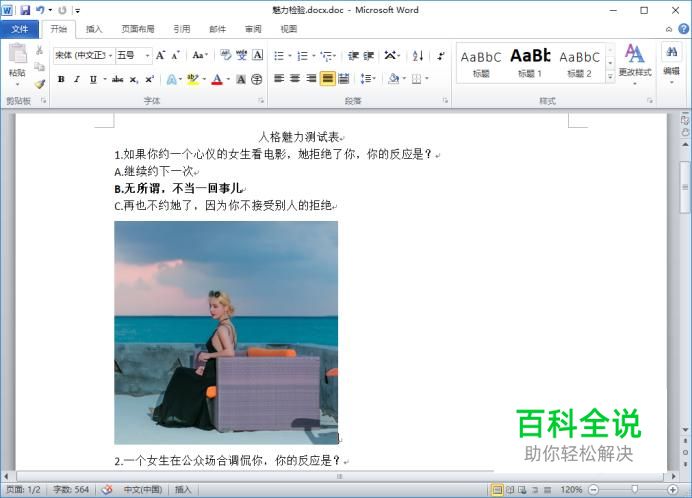Open the Borders dropdown arrow

427,79
